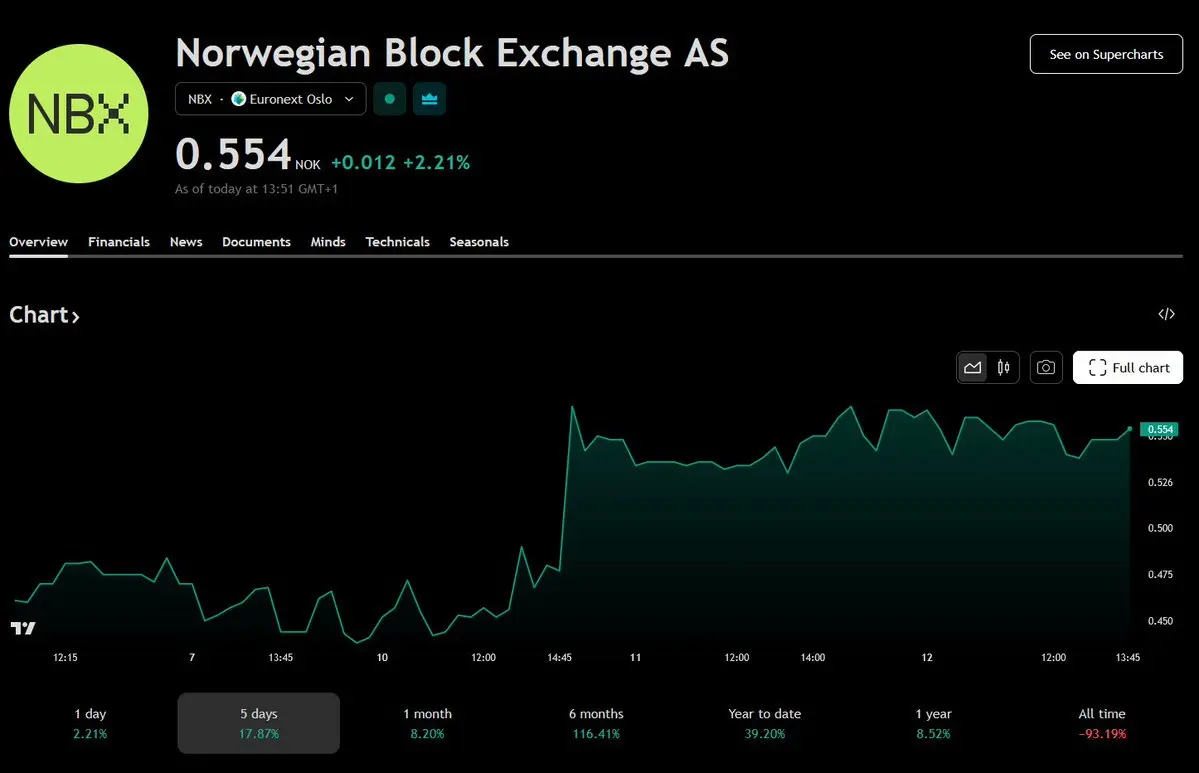Select the 5 days range
The image size is (1199, 773).
coord(258,723)
